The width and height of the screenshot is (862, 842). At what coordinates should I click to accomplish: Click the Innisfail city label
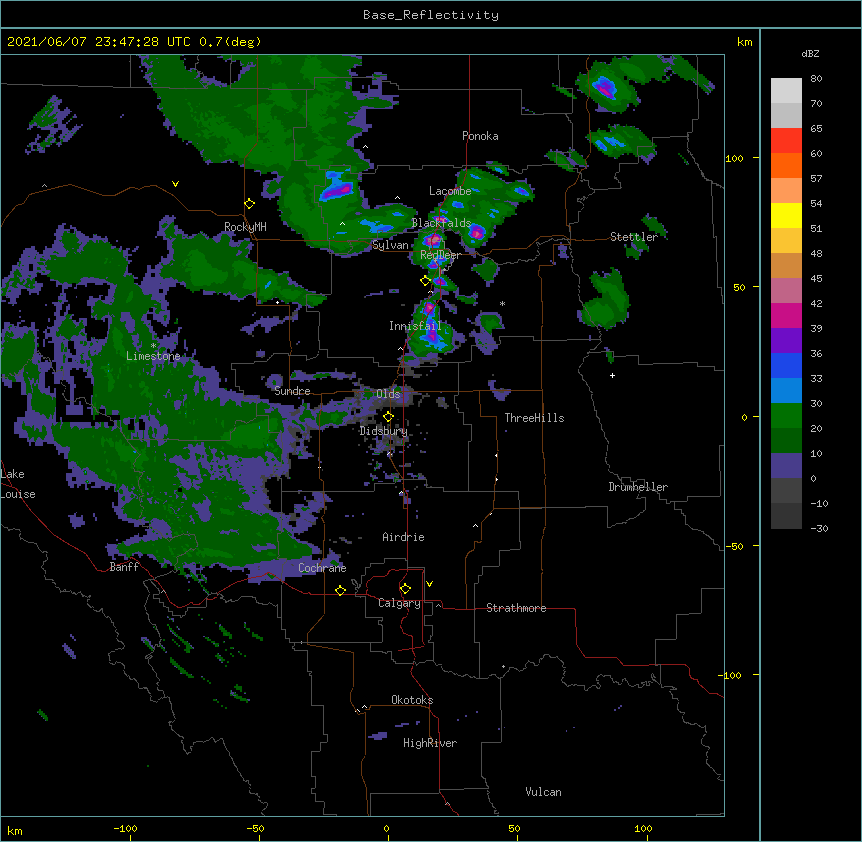coord(415,326)
